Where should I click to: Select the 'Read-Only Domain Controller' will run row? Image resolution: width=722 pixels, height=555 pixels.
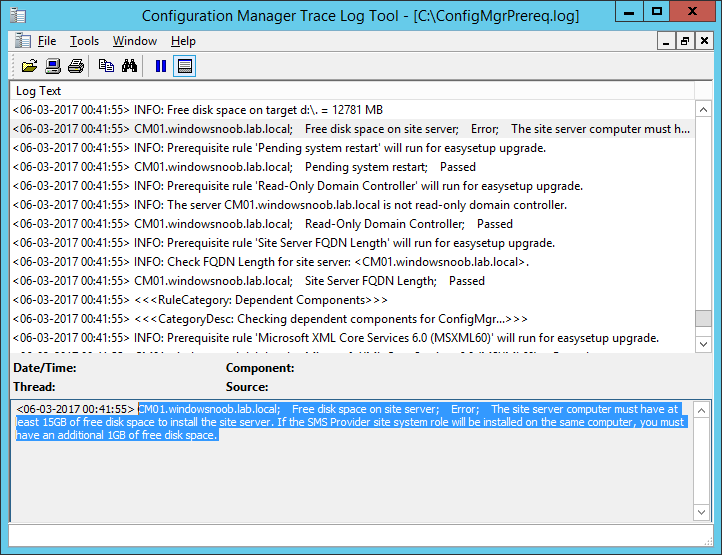point(352,186)
